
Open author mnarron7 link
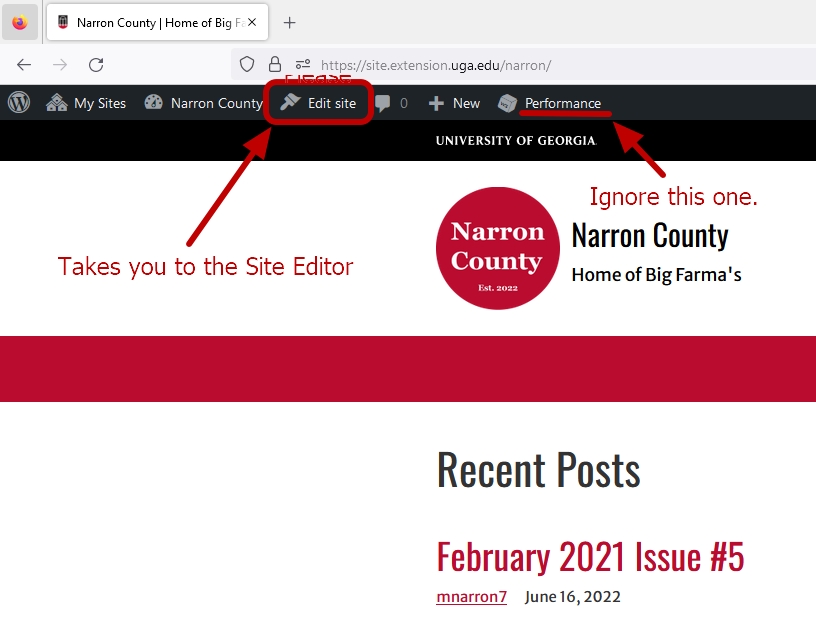coord(471,596)
